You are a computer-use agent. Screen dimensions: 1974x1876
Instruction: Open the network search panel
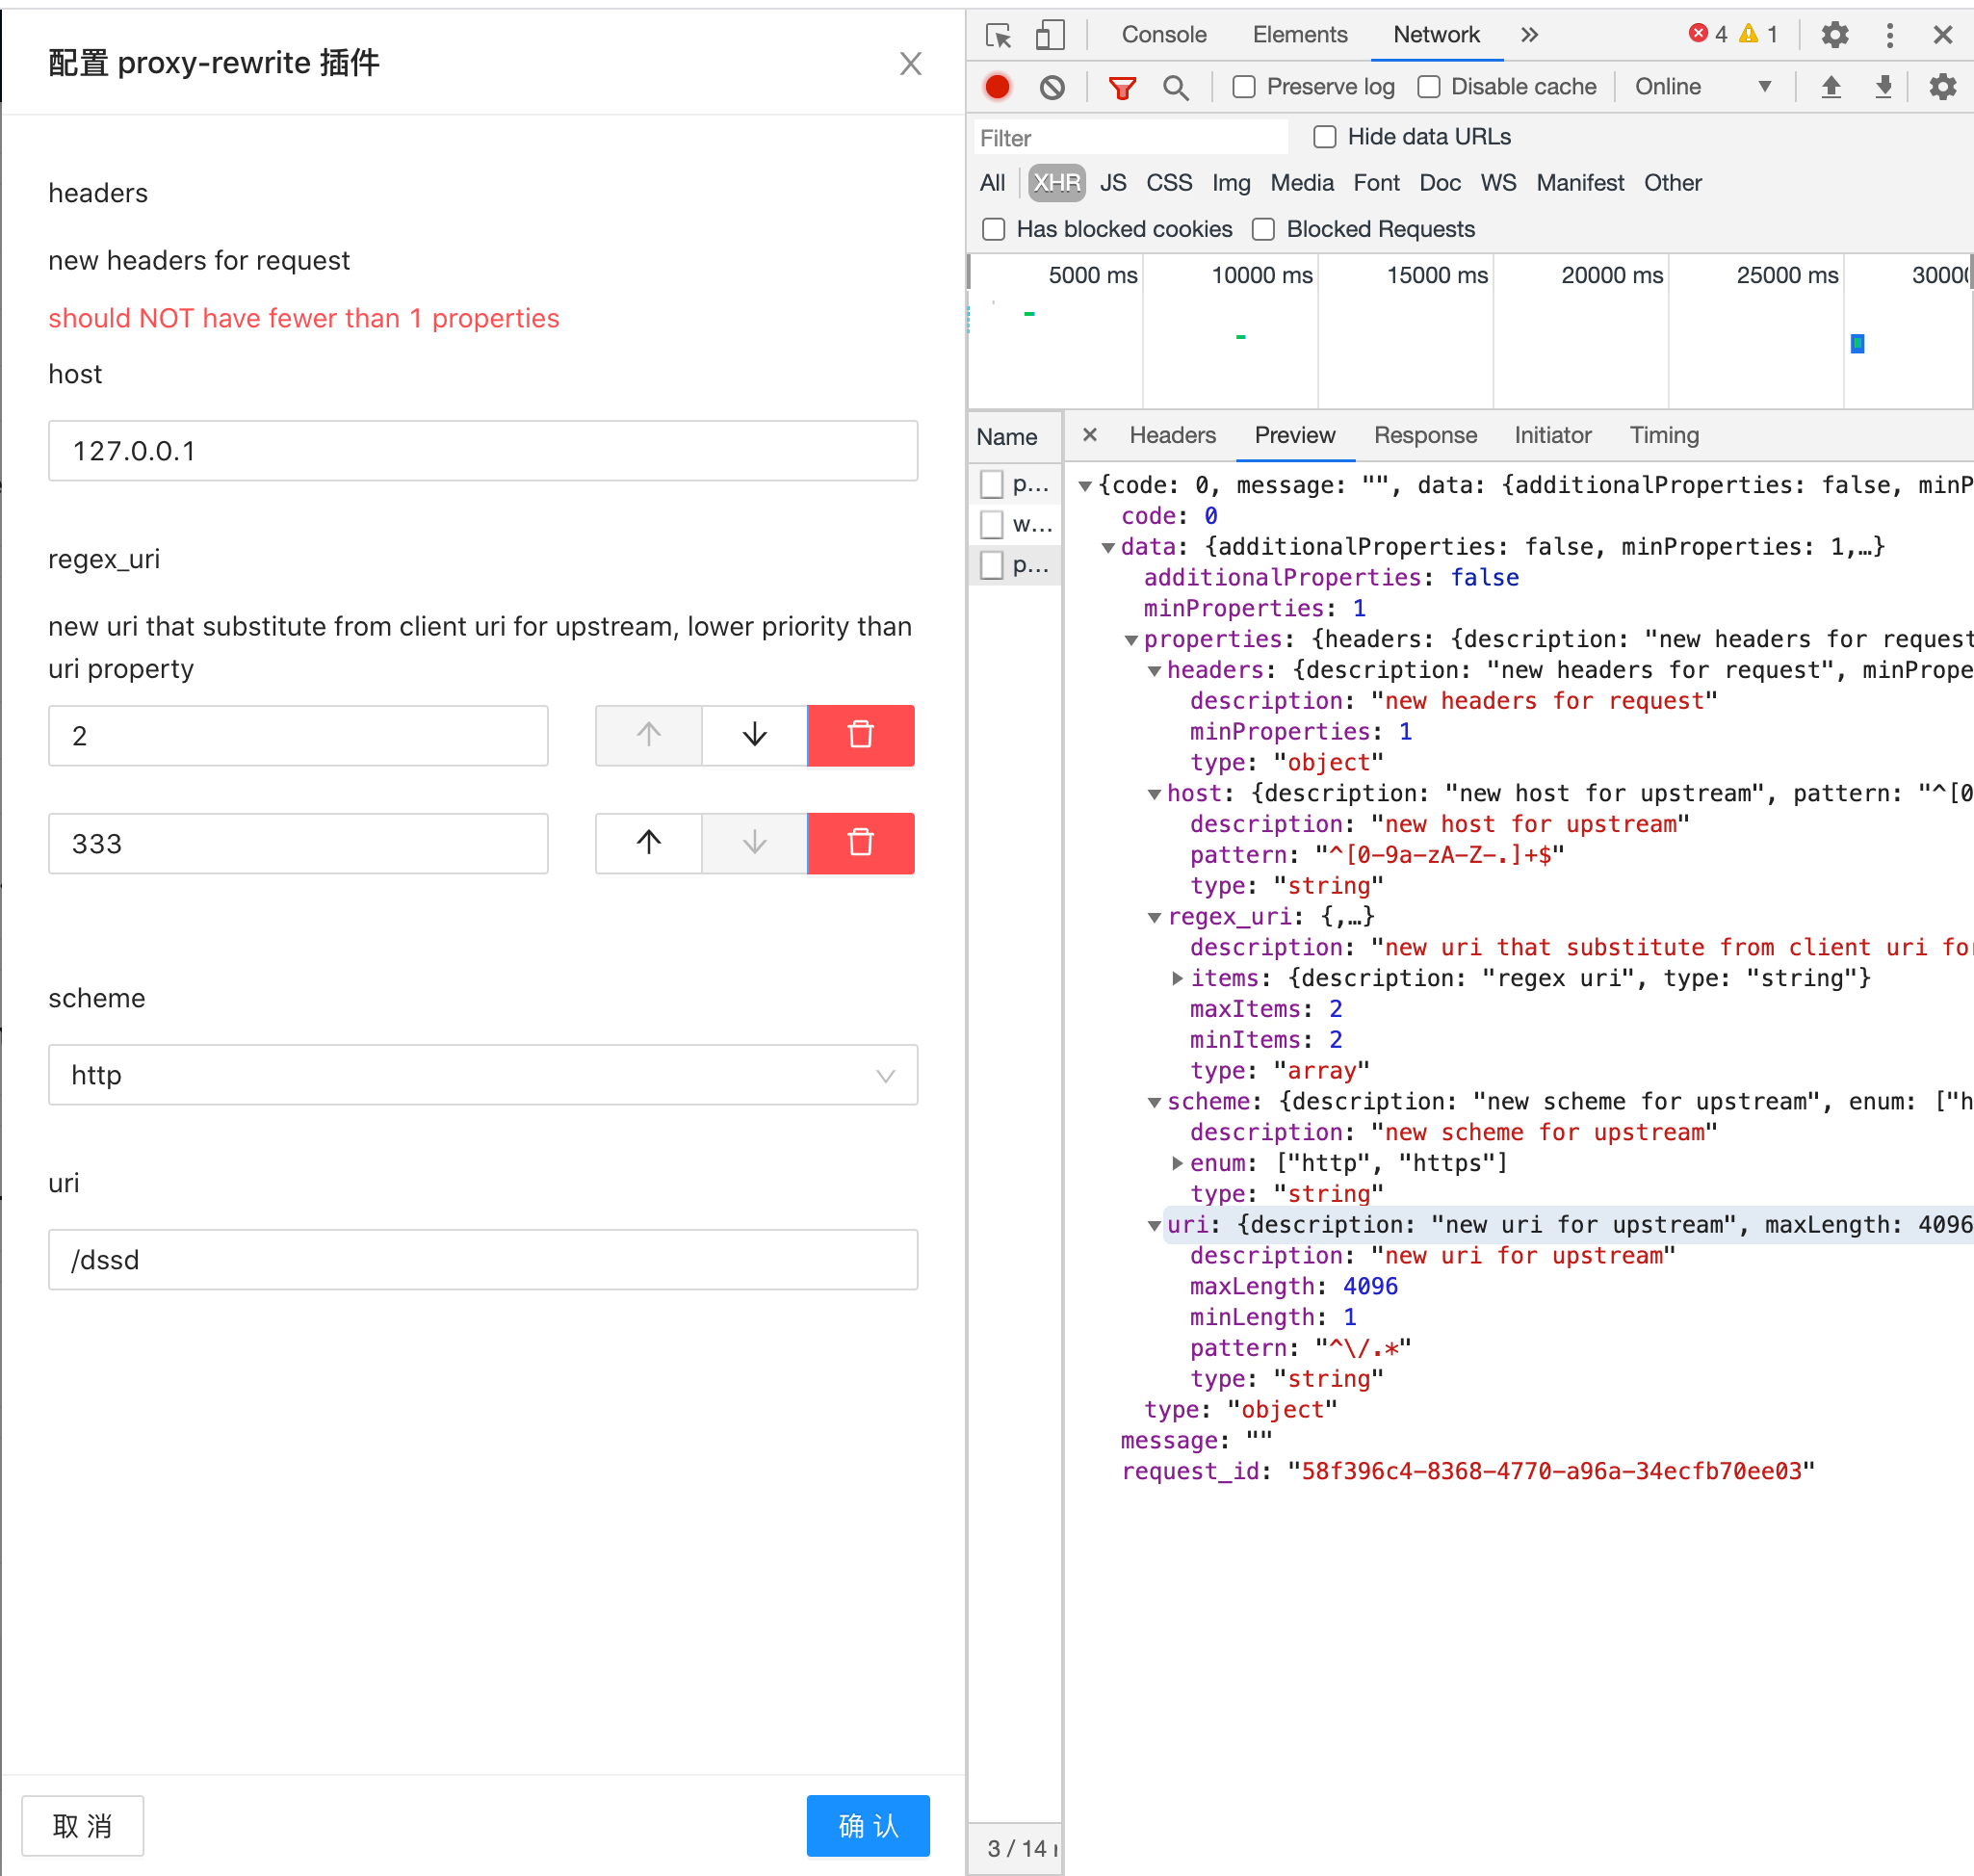[1176, 87]
